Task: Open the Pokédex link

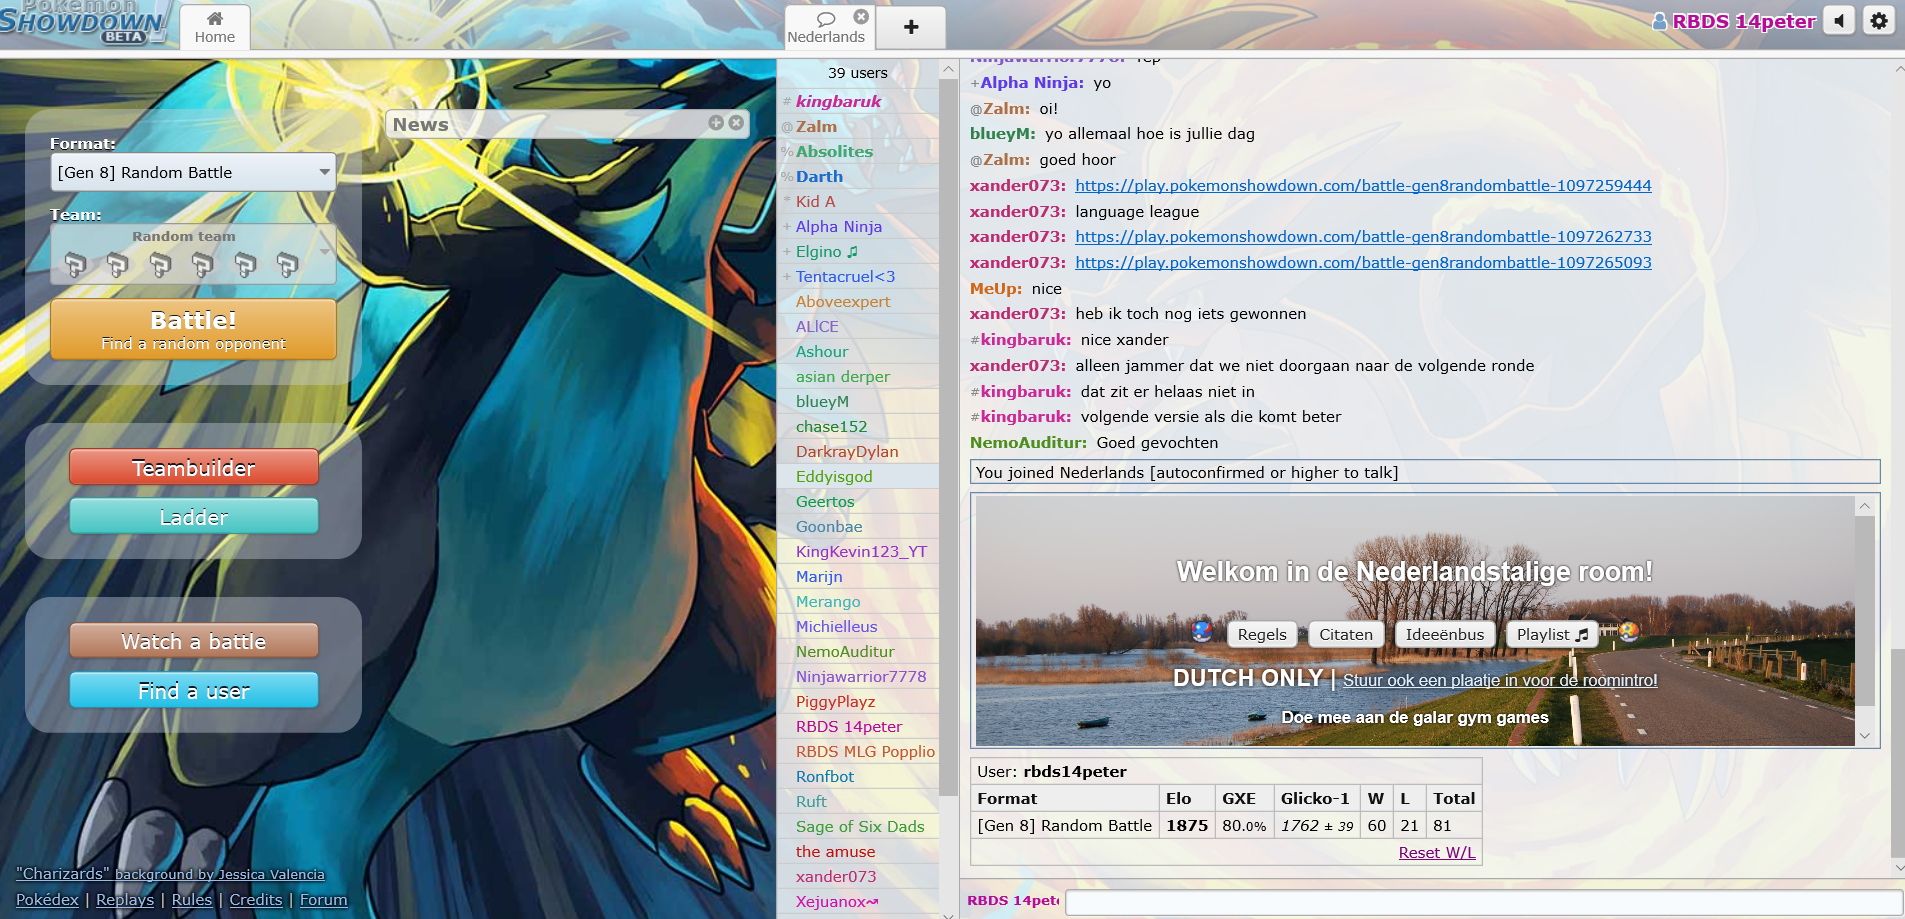Action: point(47,899)
